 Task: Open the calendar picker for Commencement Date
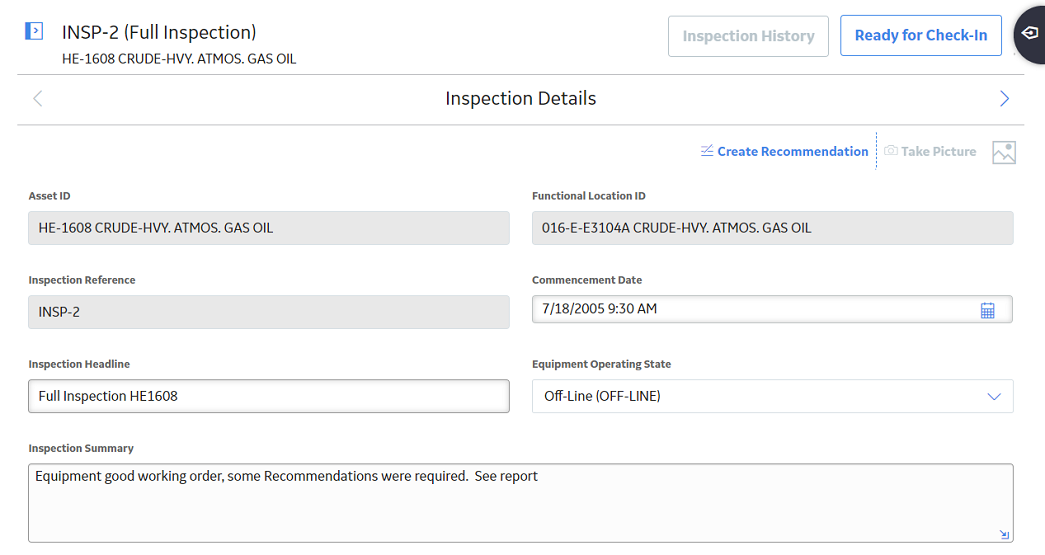[x=987, y=310]
